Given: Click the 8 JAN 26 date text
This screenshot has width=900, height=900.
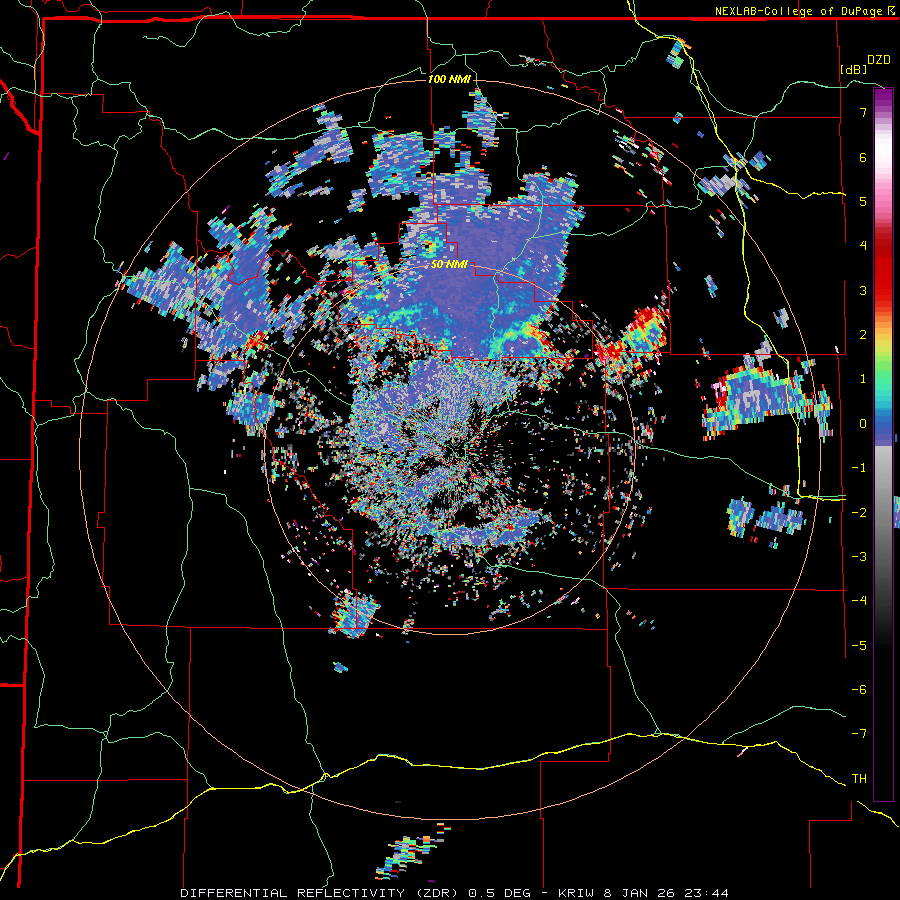Looking at the screenshot, I should 640,893.
